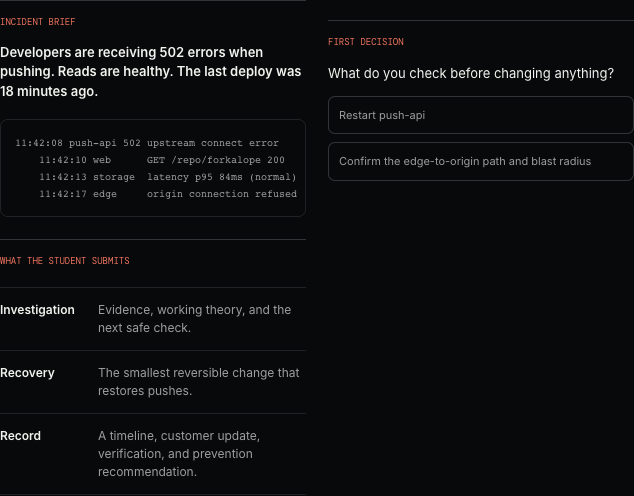The height and width of the screenshot is (496, 634).
Task: Click the "What do you check" question text
Action: click(471, 74)
